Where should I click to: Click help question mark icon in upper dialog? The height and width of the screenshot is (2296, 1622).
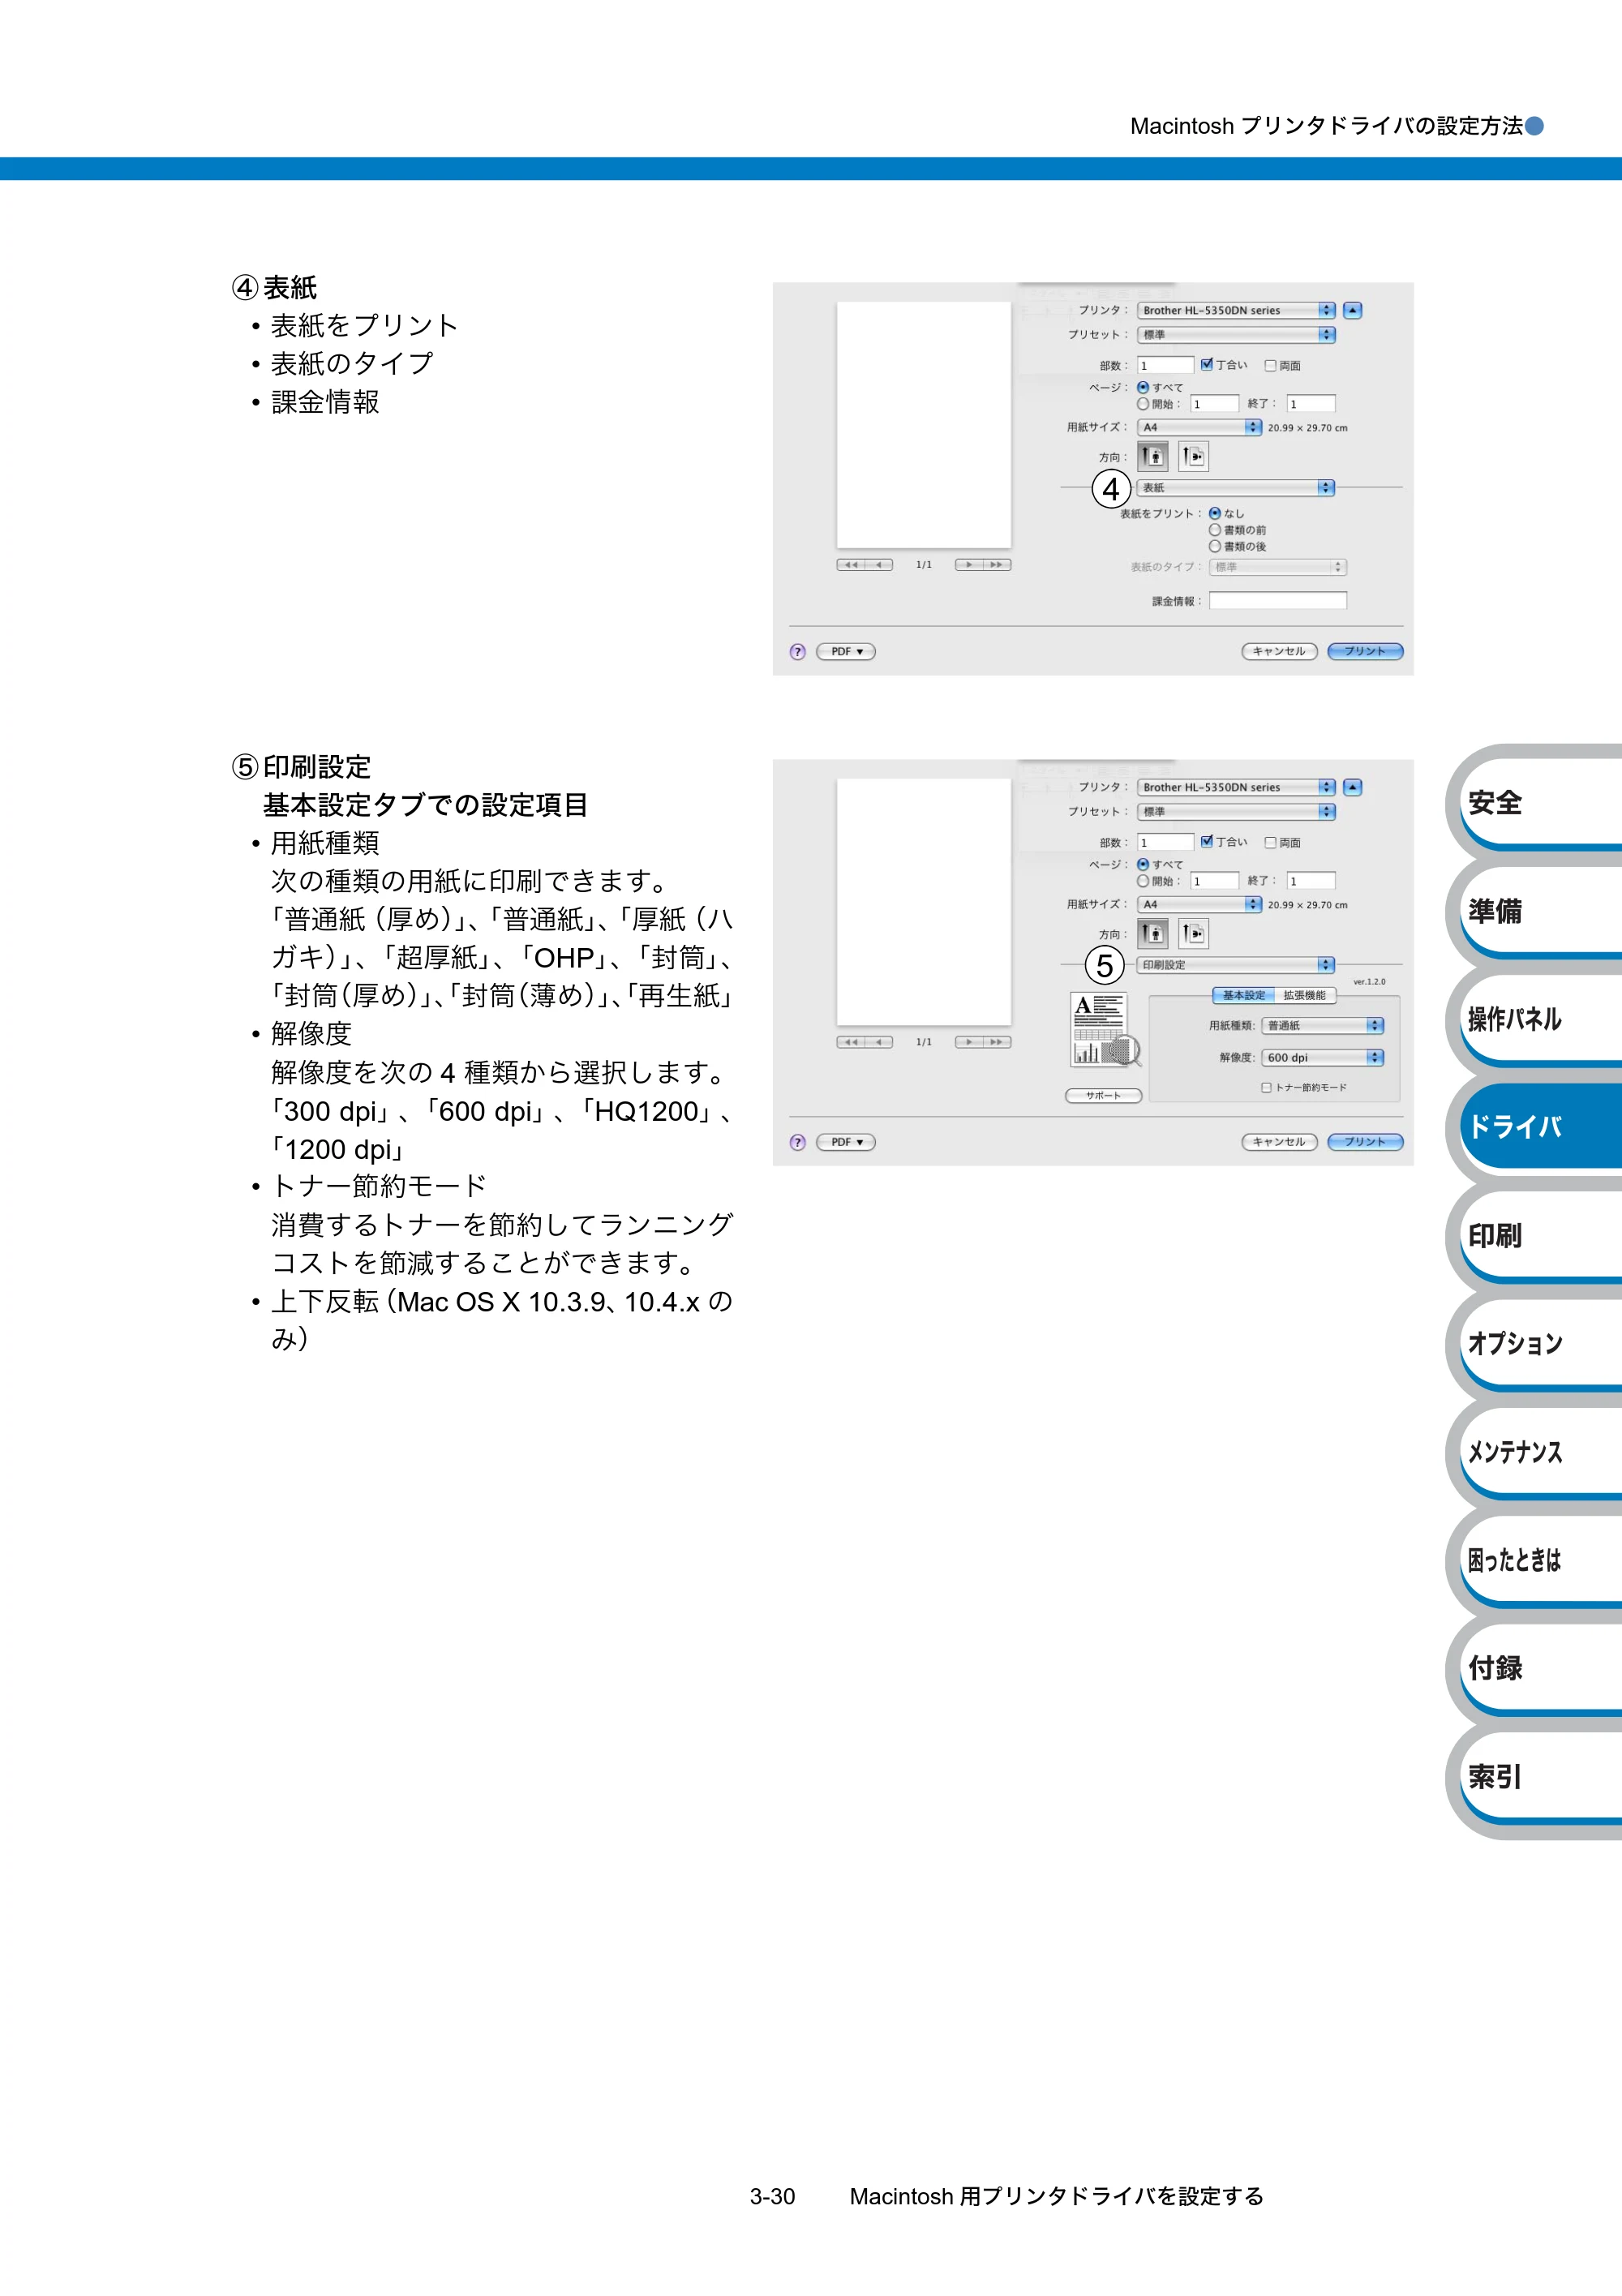pyautogui.click(x=797, y=652)
